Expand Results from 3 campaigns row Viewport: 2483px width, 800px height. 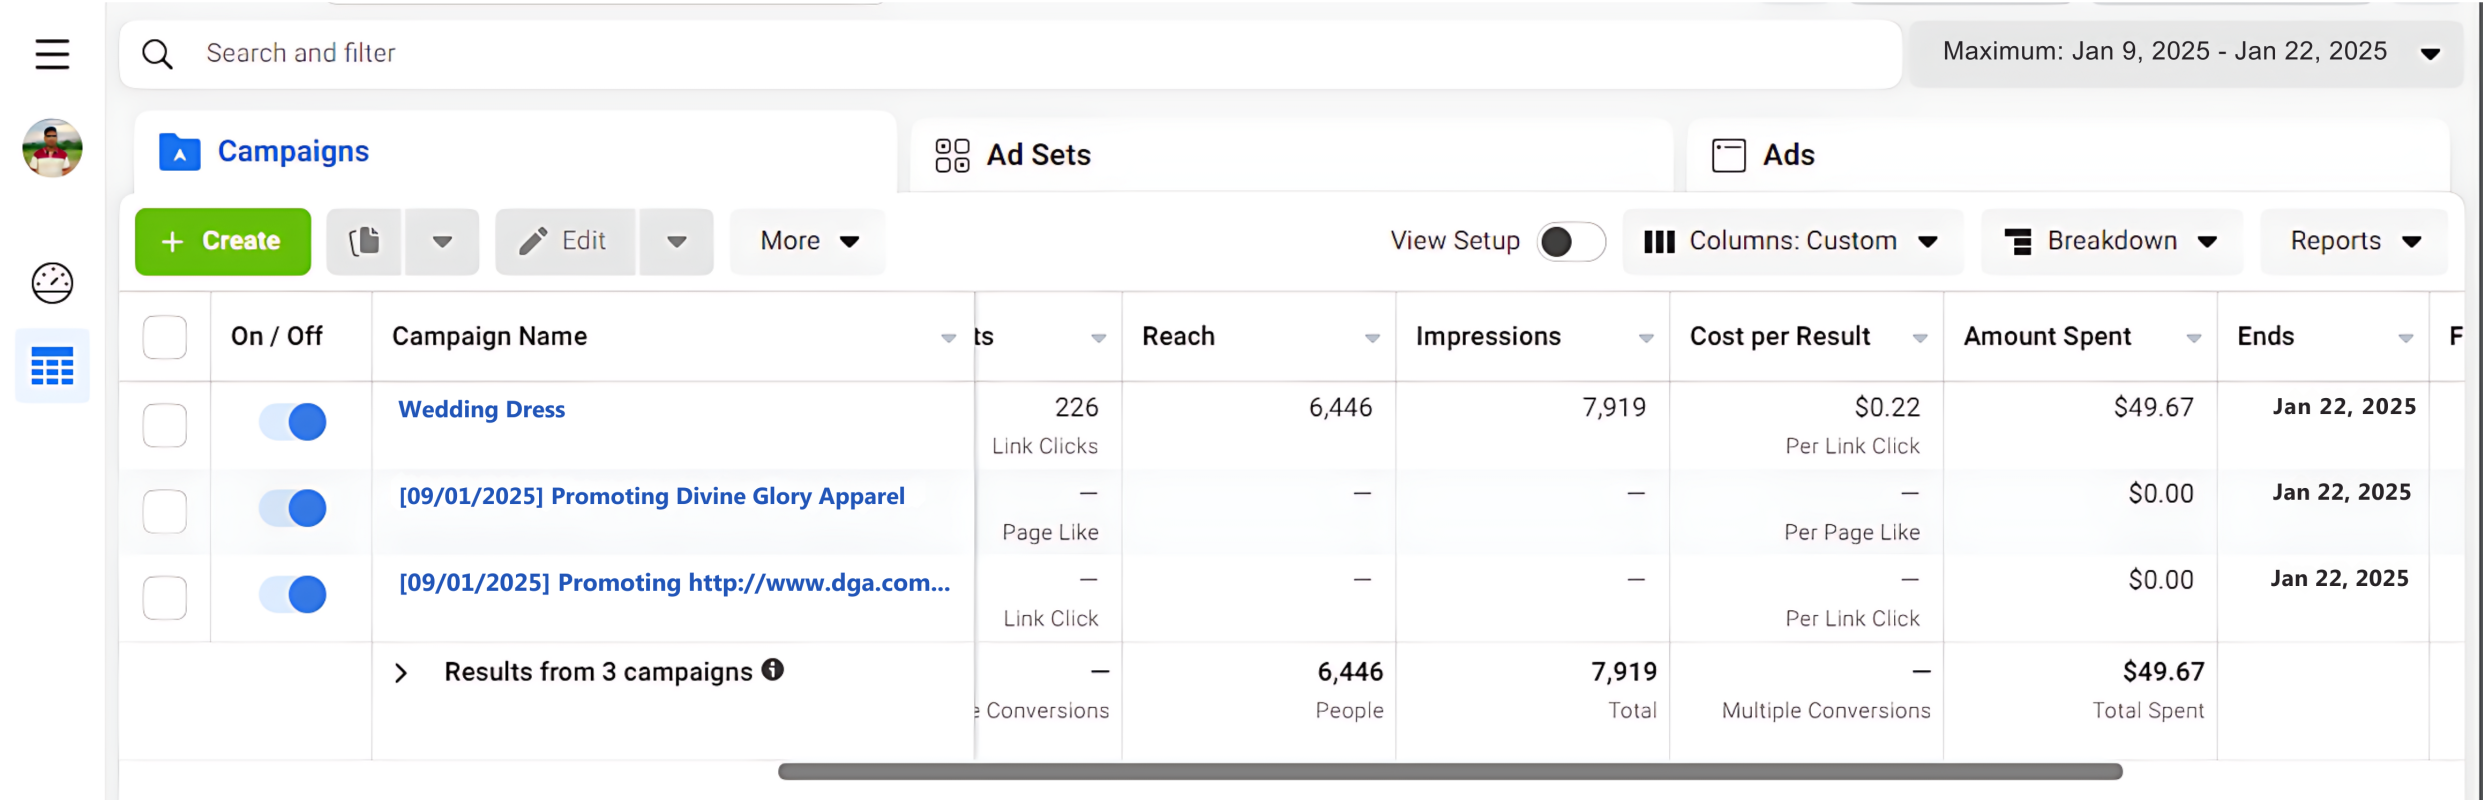point(401,673)
